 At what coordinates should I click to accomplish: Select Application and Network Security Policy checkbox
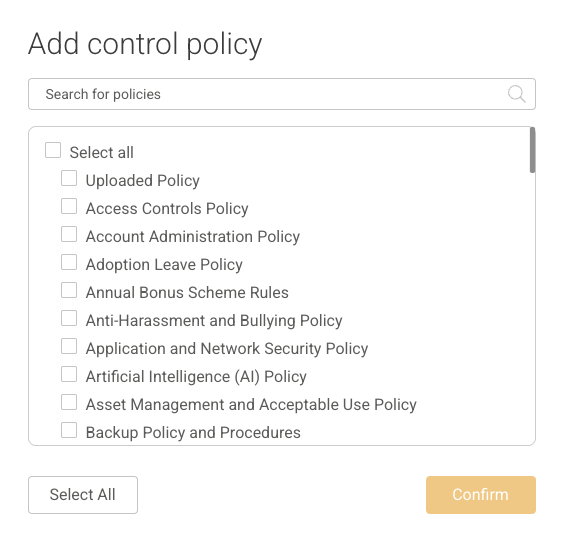click(69, 346)
